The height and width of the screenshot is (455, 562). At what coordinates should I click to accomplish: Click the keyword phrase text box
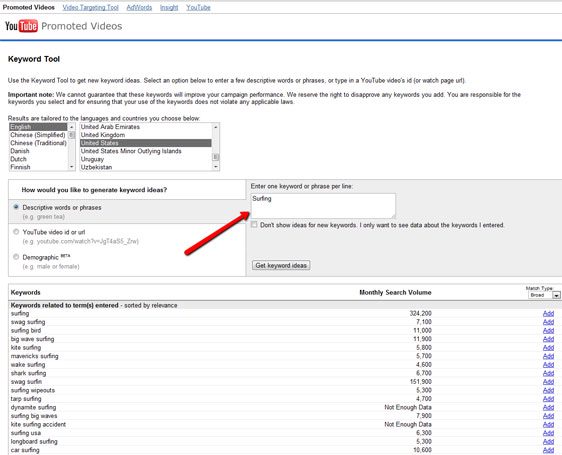pyautogui.click(x=323, y=206)
